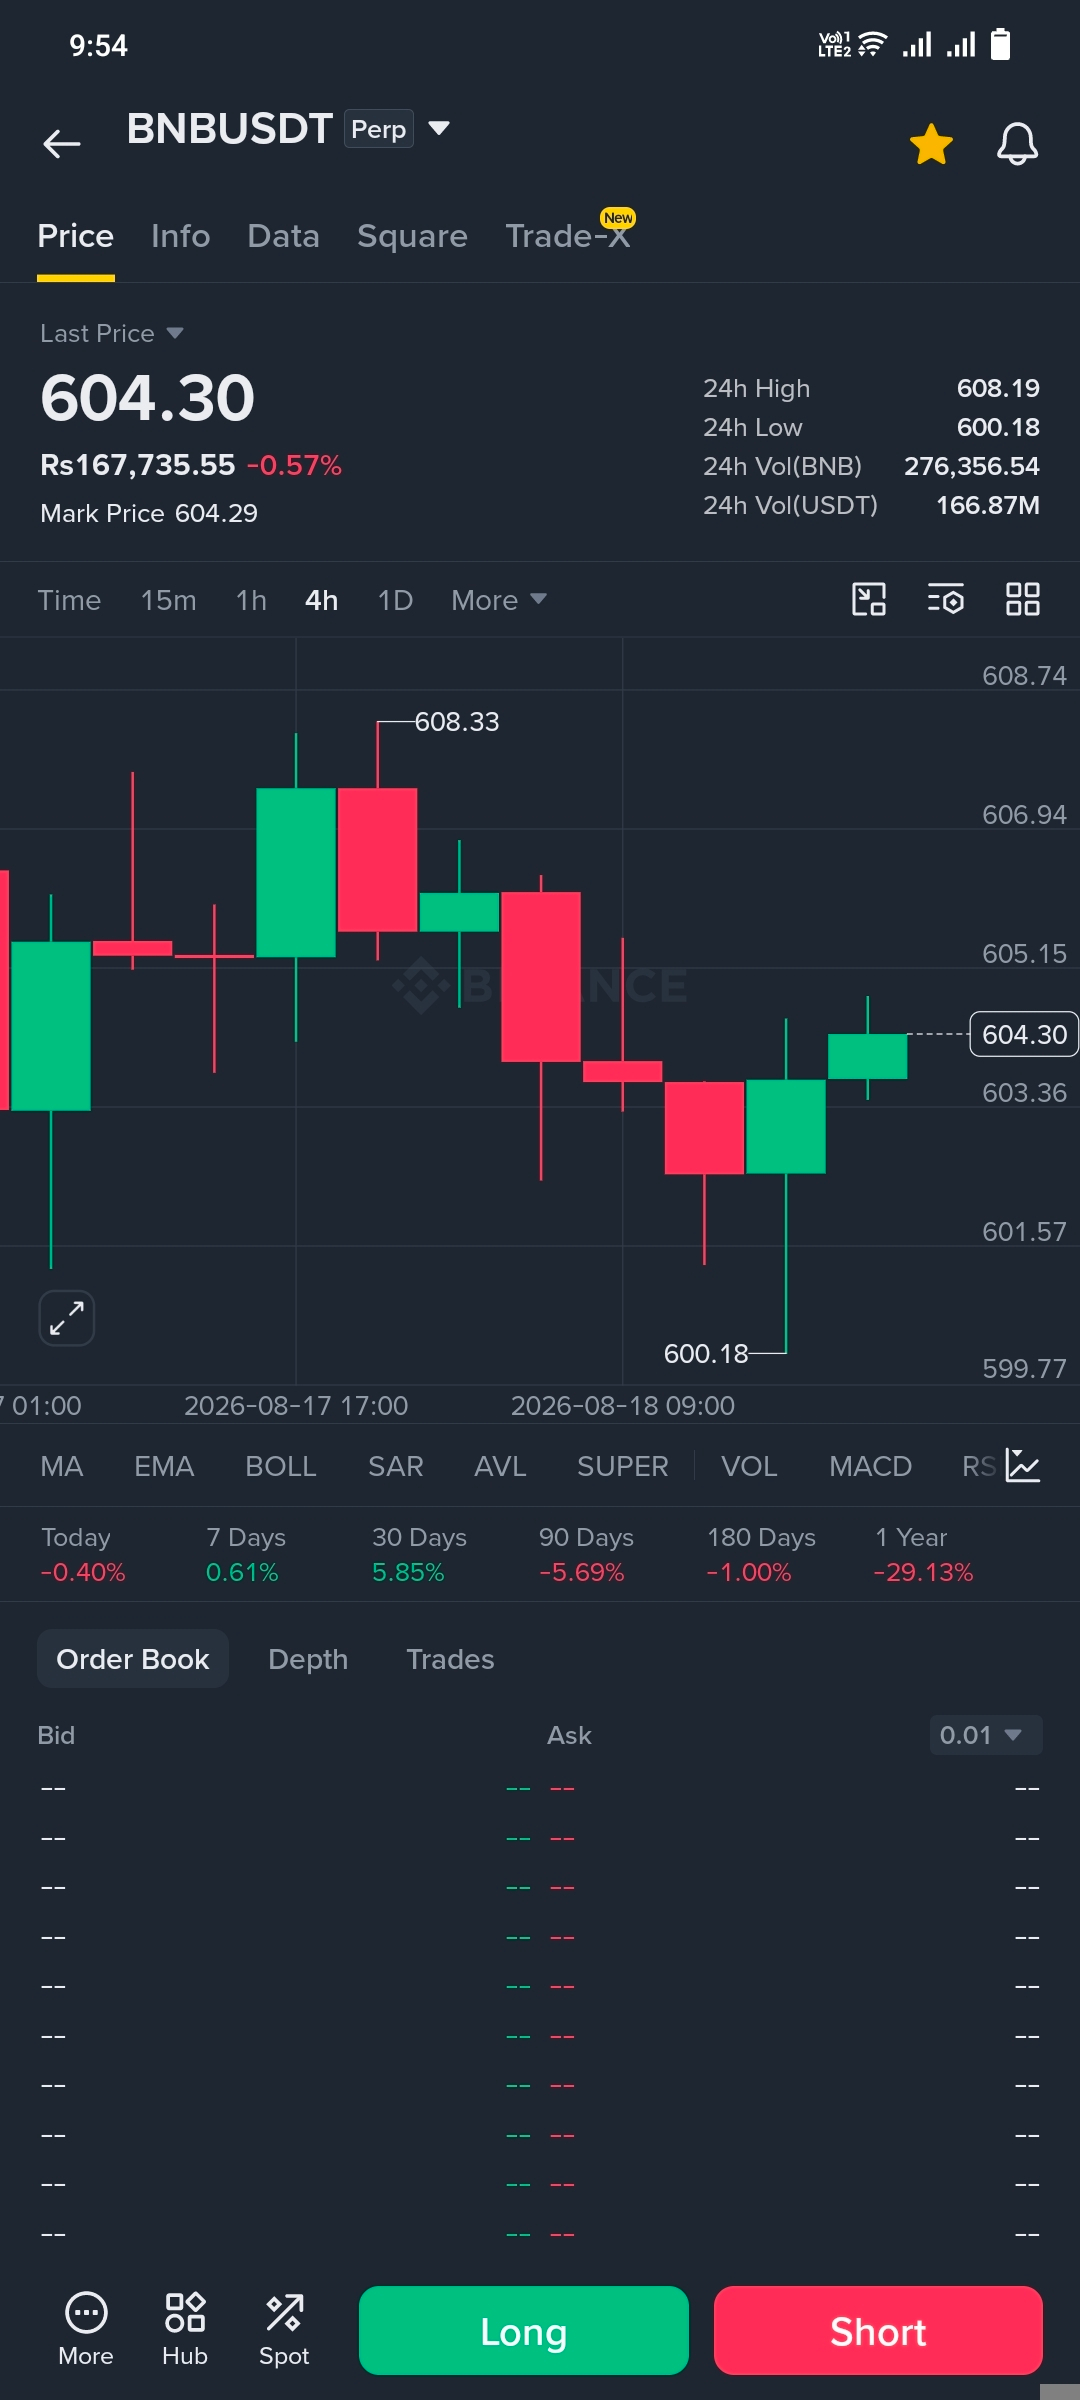Tap the 7 Days 0.61% performance
The width and height of the screenshot is (1080, 2400).
coord(245,1554)
